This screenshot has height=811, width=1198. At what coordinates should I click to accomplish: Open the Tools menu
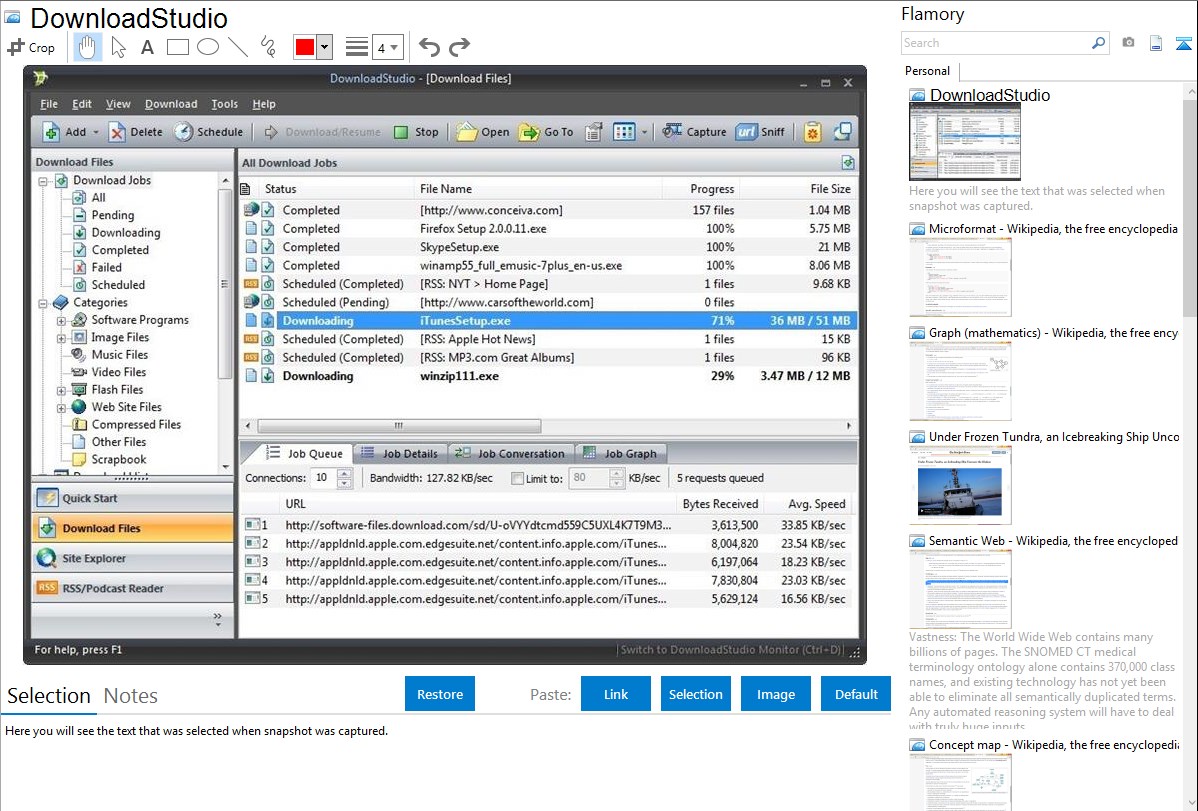(225, 104)
